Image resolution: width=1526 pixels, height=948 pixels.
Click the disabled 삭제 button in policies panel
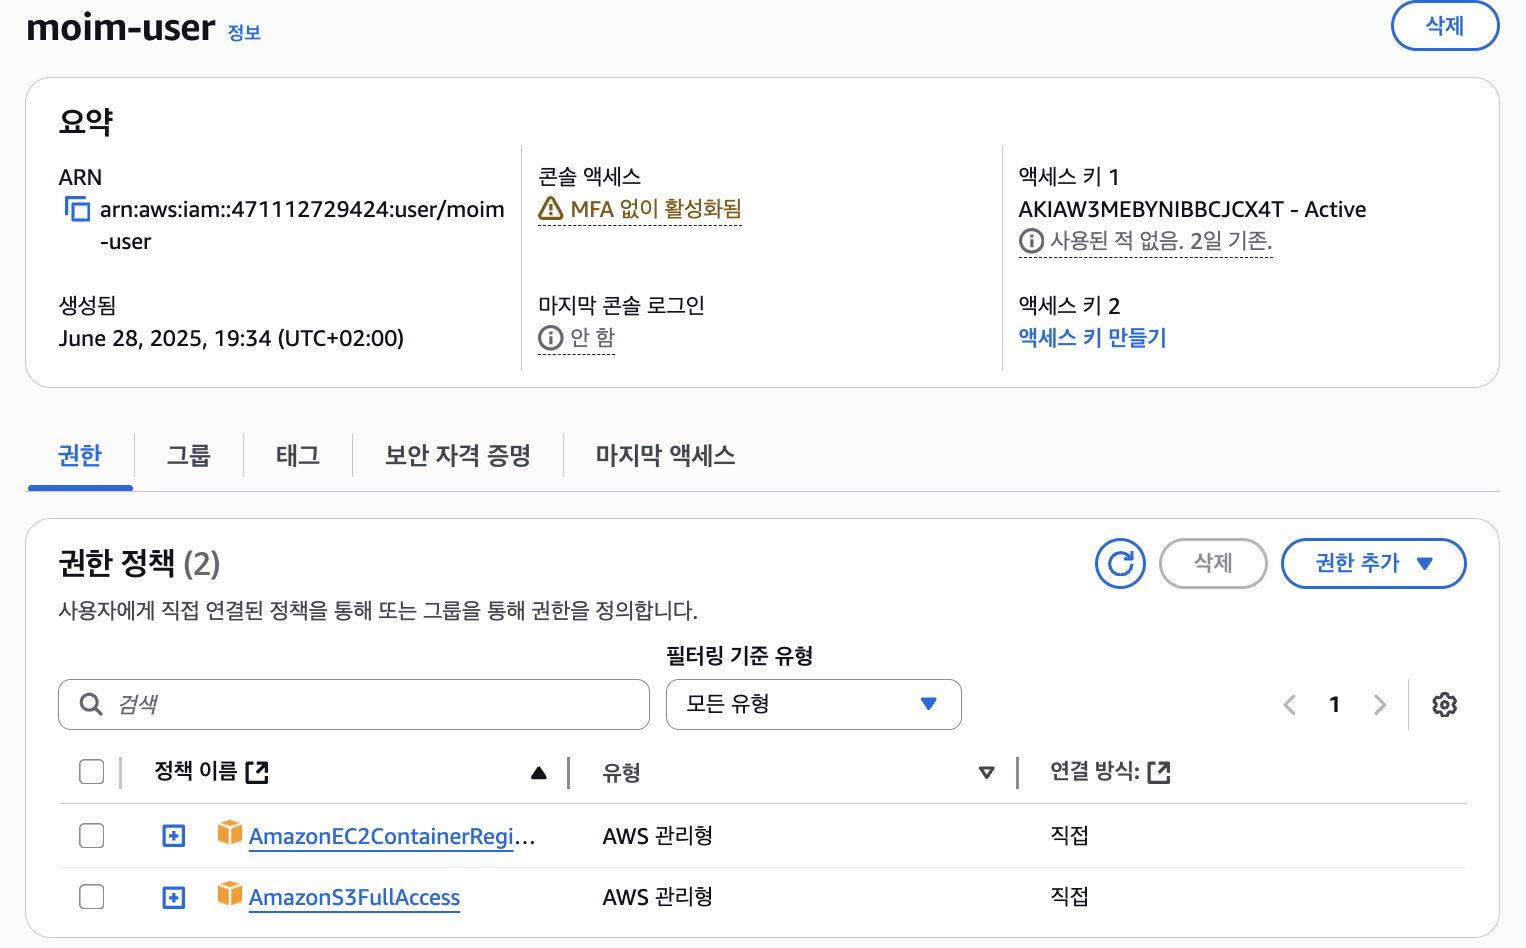click(x=1213, y=563)
